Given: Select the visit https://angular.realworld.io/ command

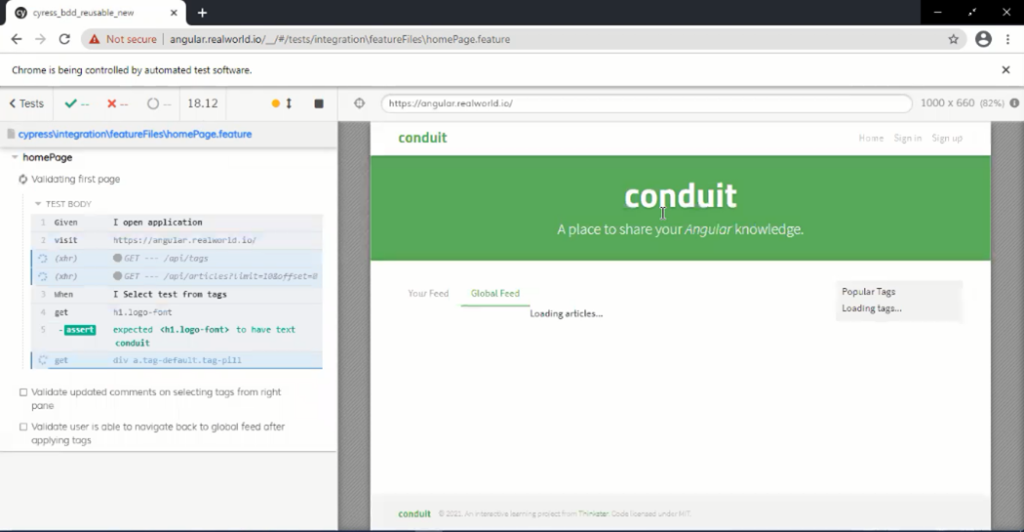Looking at the screenshot, I should coord(176,240).
